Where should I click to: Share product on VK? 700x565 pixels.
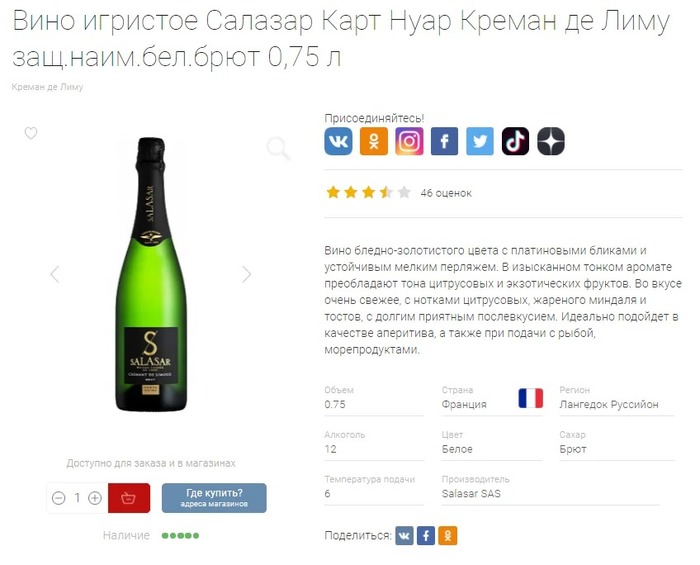pos(404,536)
